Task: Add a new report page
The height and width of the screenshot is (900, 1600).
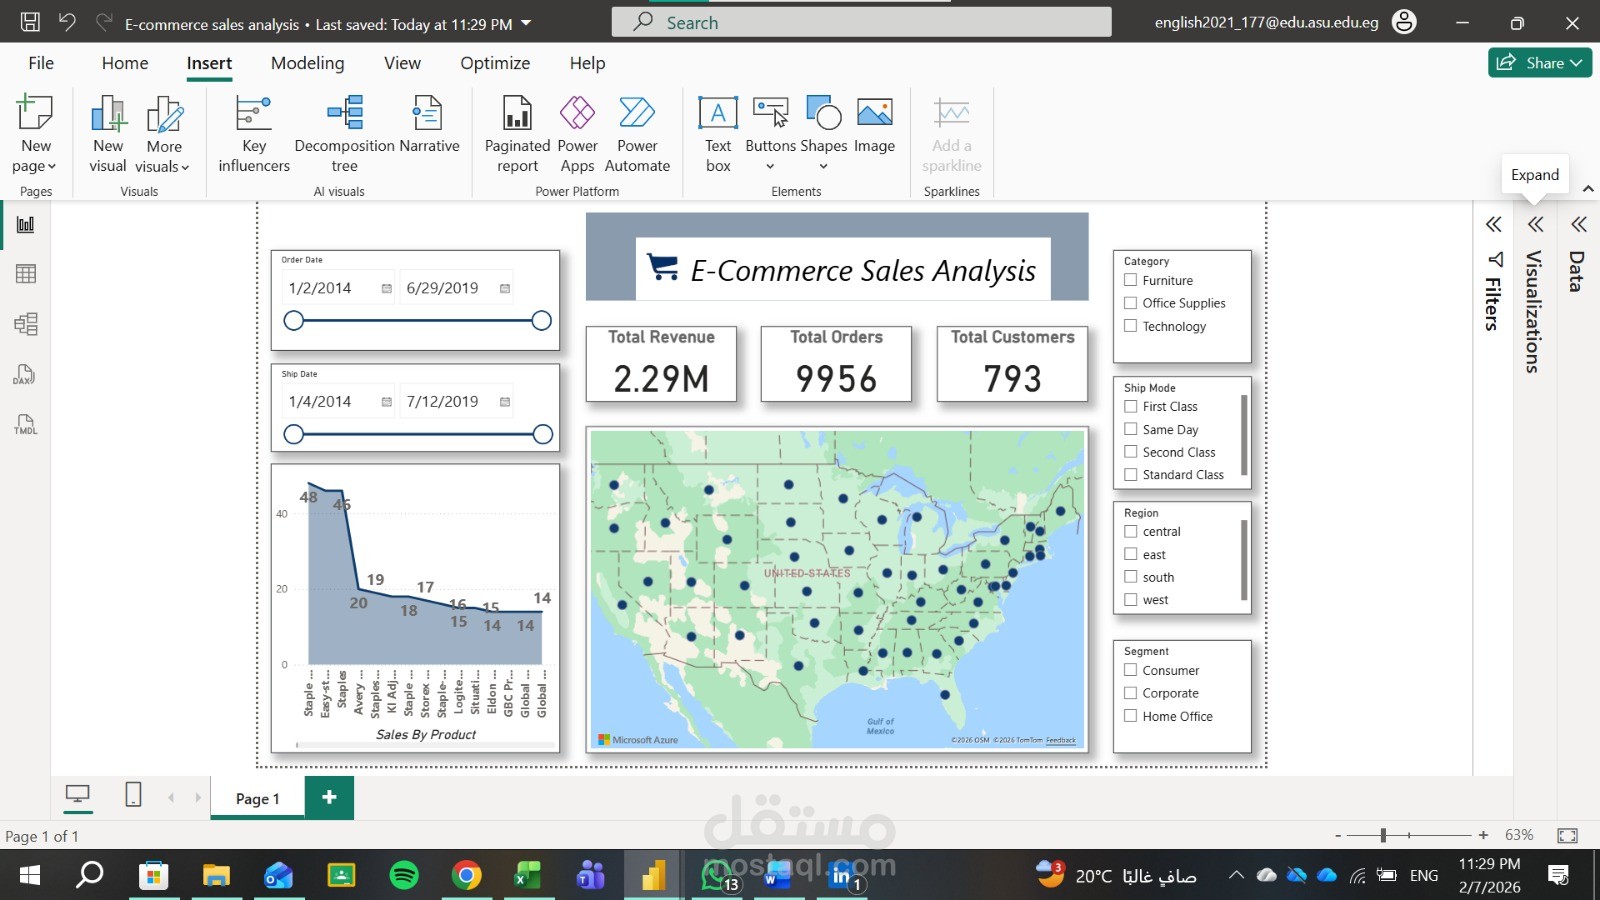Action: tap(329, 797)
